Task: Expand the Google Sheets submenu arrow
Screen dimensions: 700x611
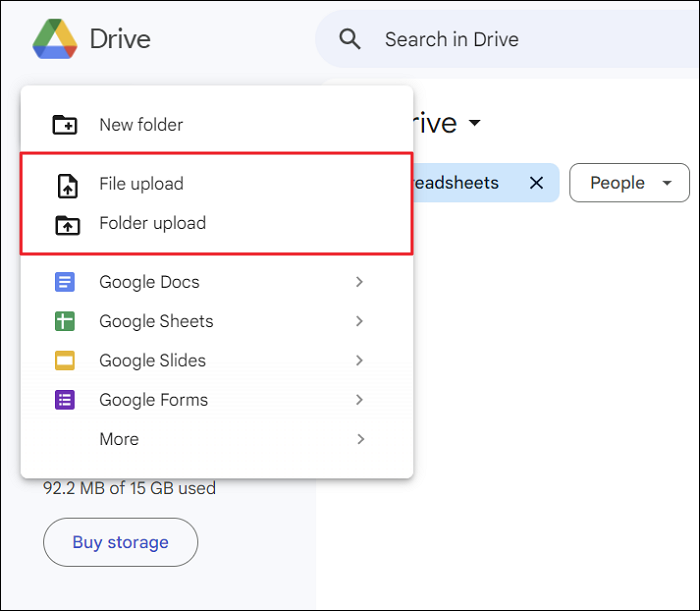Action: (x=360, y=321)
